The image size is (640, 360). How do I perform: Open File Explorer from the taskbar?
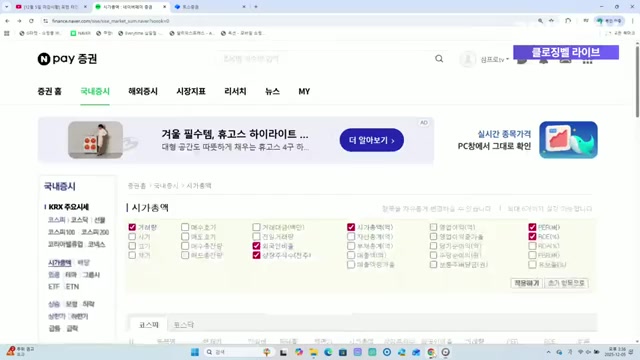313,352
